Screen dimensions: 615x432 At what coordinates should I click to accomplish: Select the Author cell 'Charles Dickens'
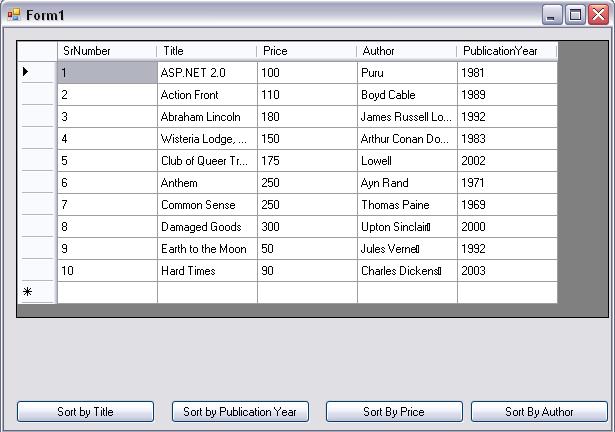click(407, 270)
